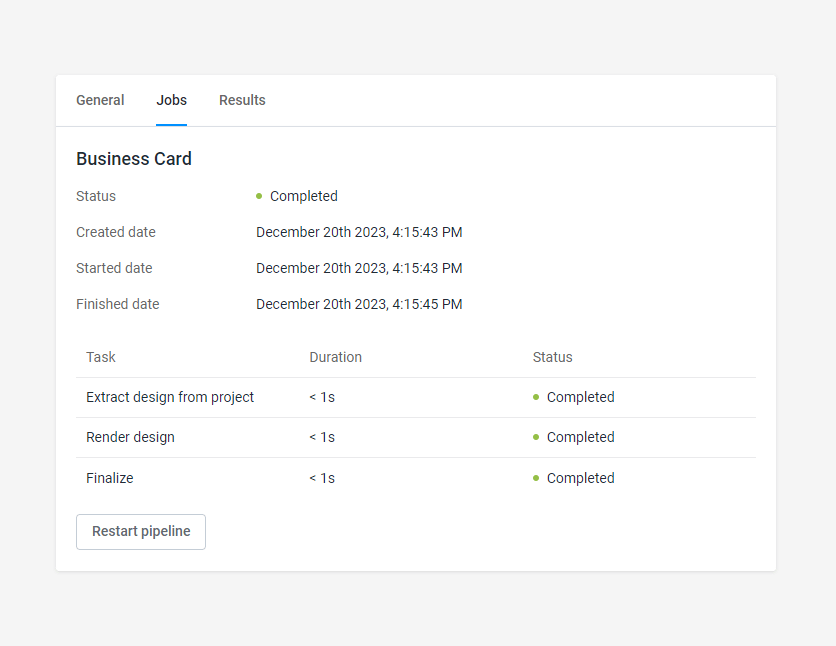Click the Restart pipeline button

click(x=141, y=531)
